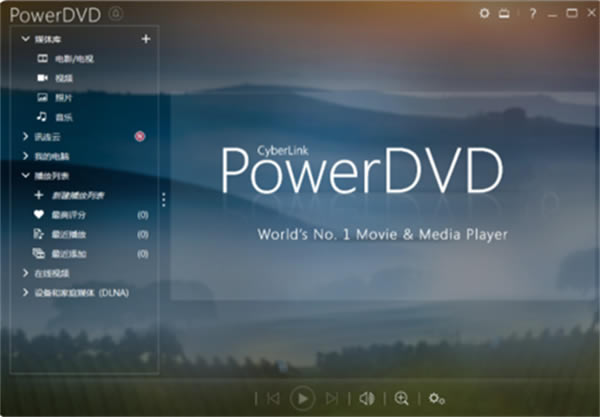Open the Music (音乐) note icon
The width and height of the screenshot is (600, 417).
(x=42, y=117)
